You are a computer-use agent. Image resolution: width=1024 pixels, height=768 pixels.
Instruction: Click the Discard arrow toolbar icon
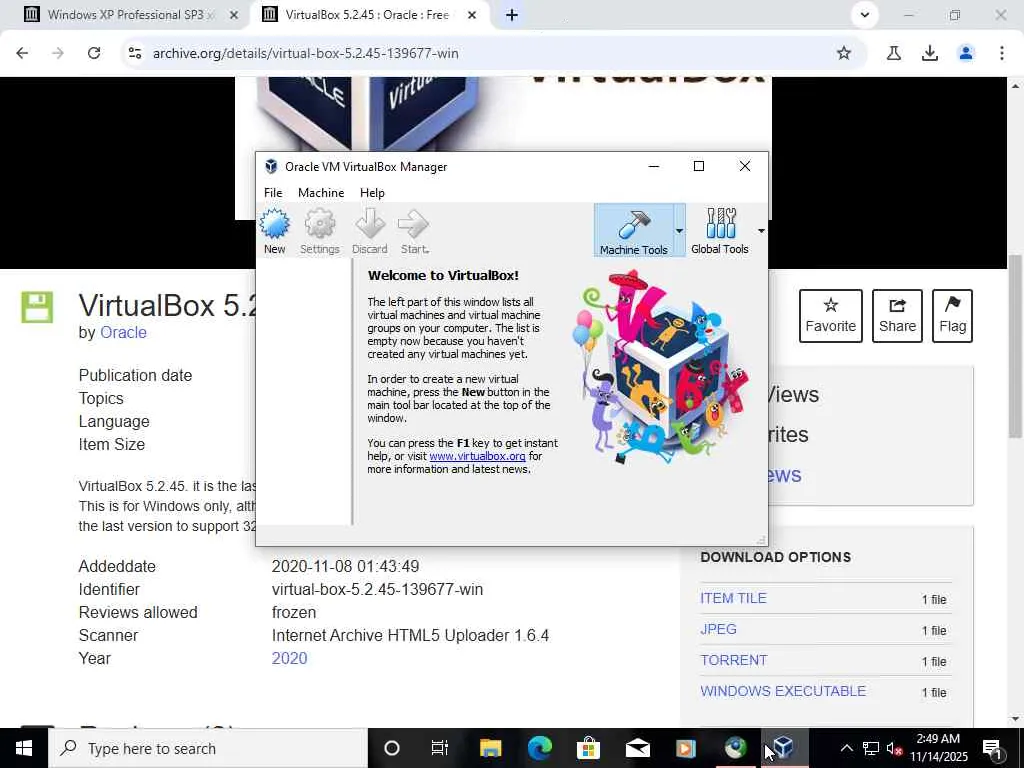(x=370, y=231)
